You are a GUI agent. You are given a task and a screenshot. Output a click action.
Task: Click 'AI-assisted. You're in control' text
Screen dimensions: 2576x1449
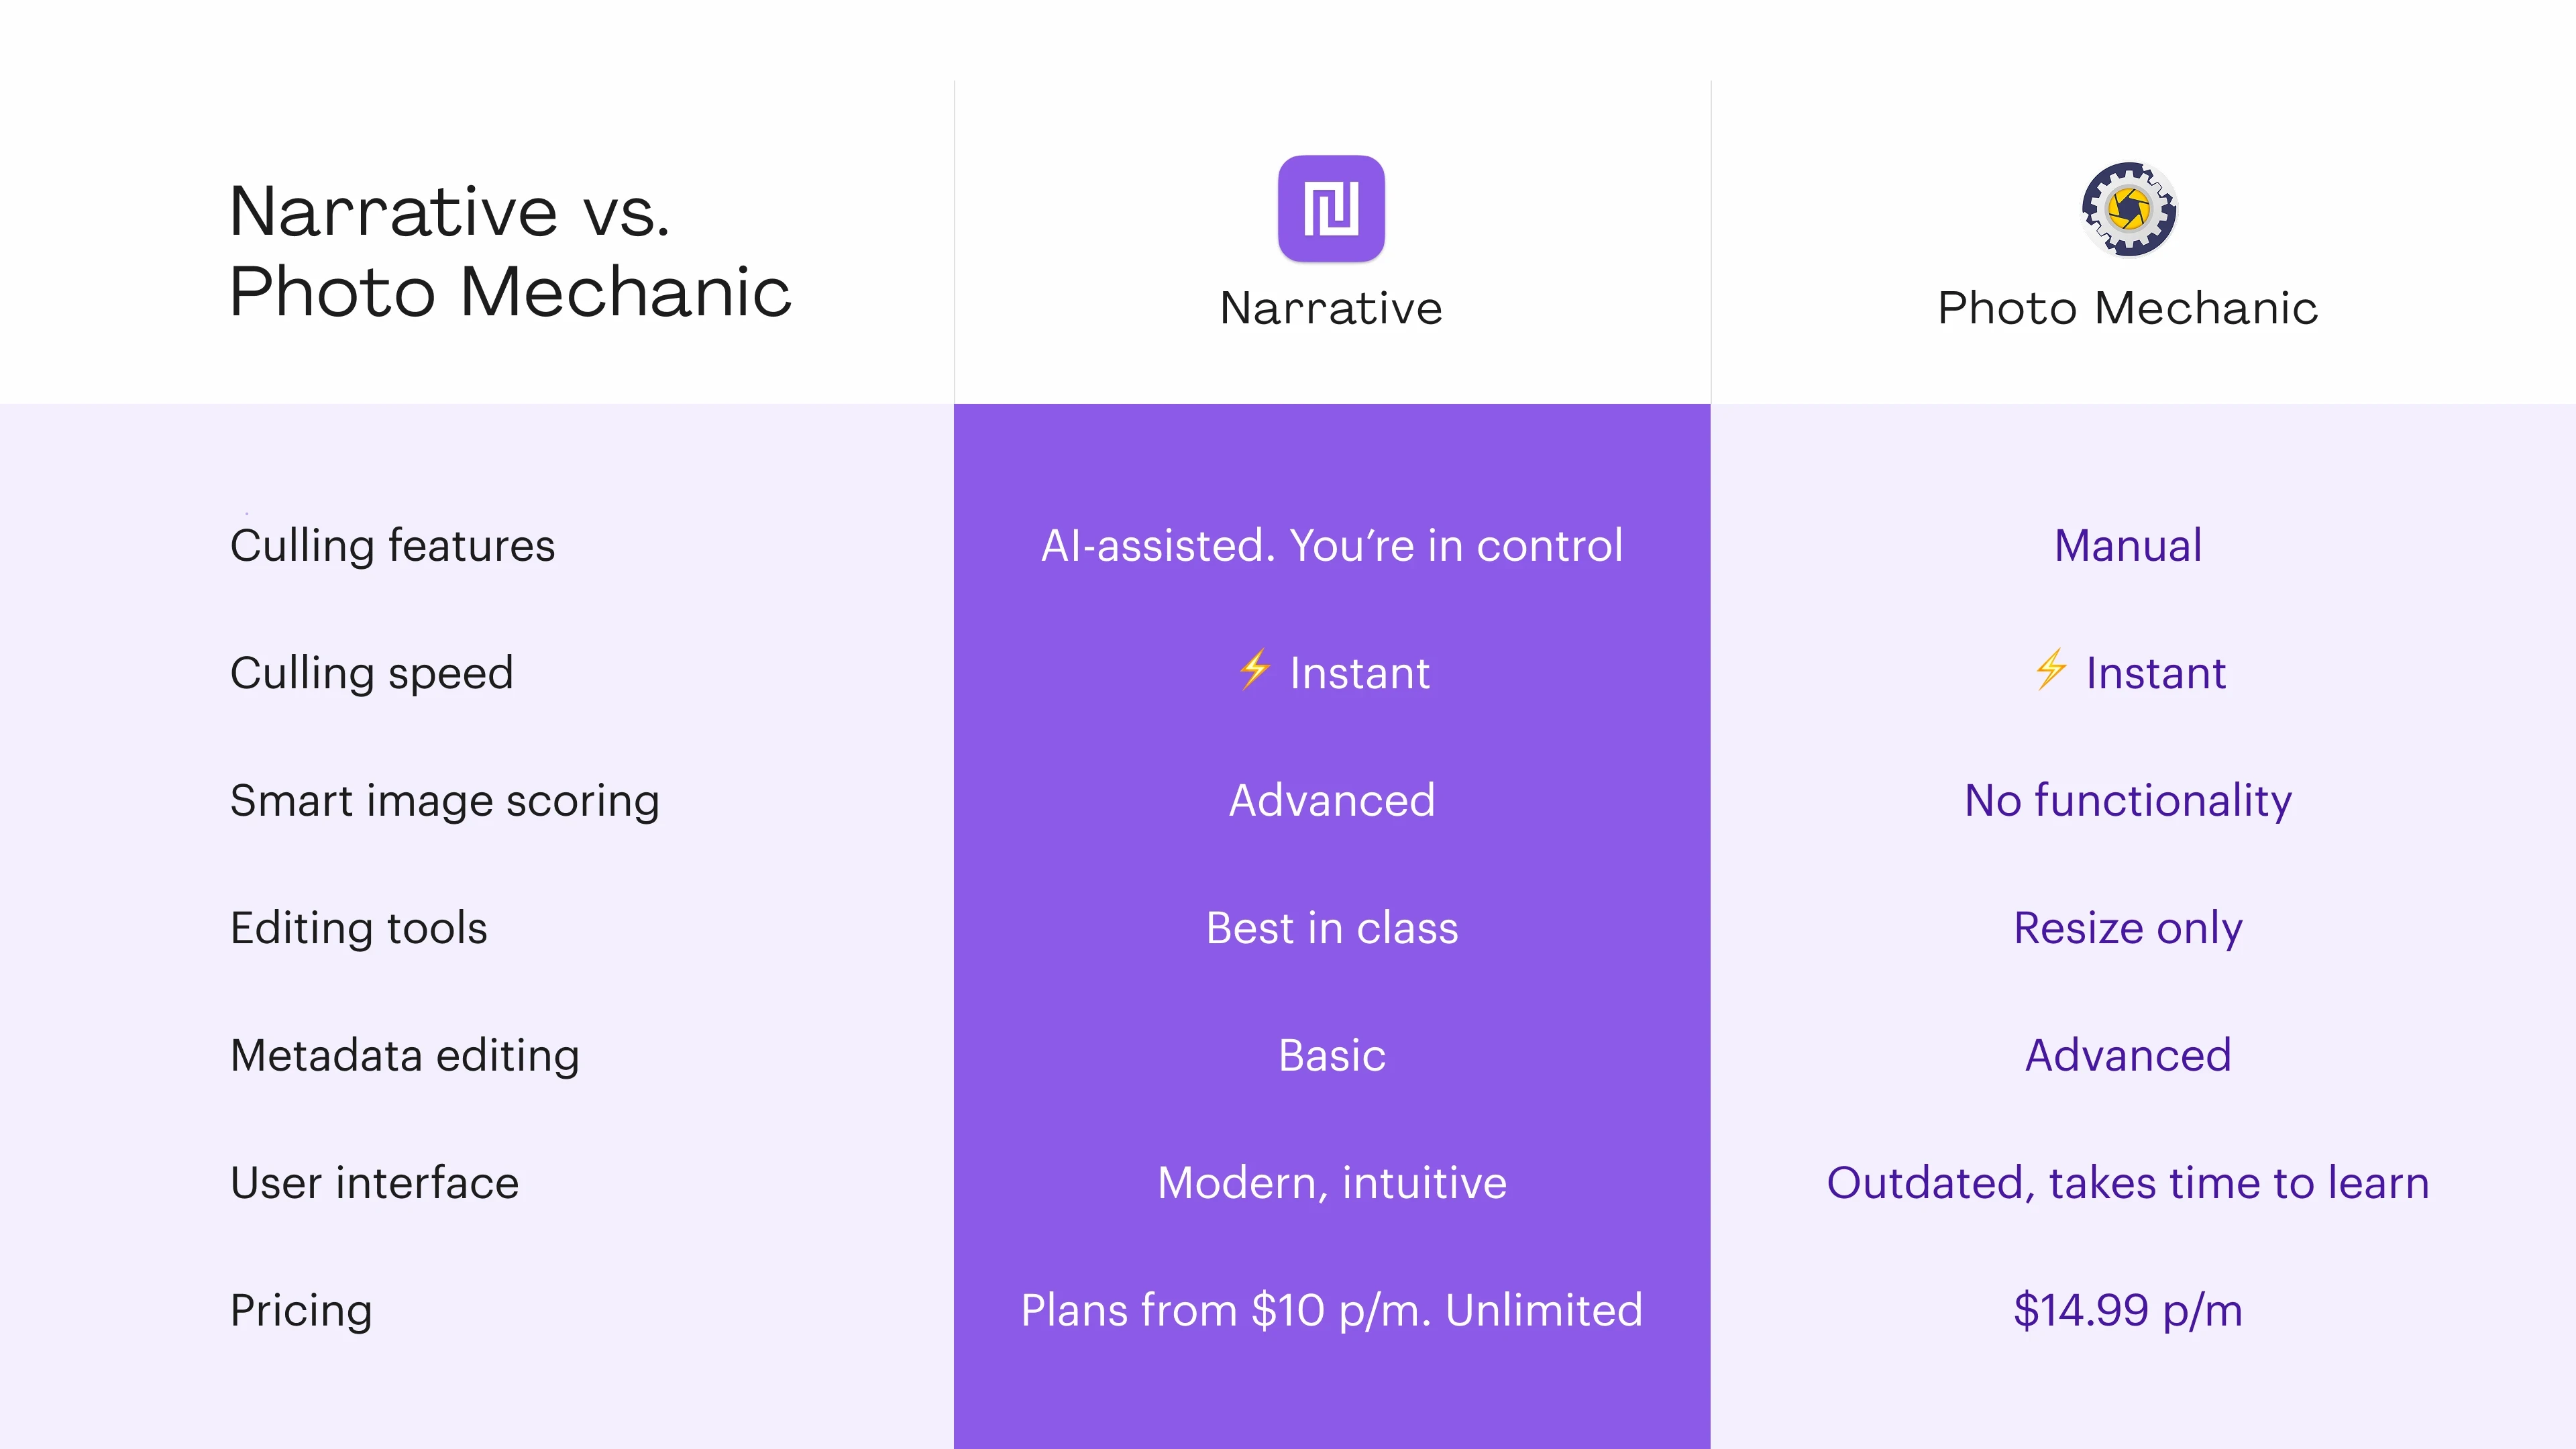point(1332,546)
